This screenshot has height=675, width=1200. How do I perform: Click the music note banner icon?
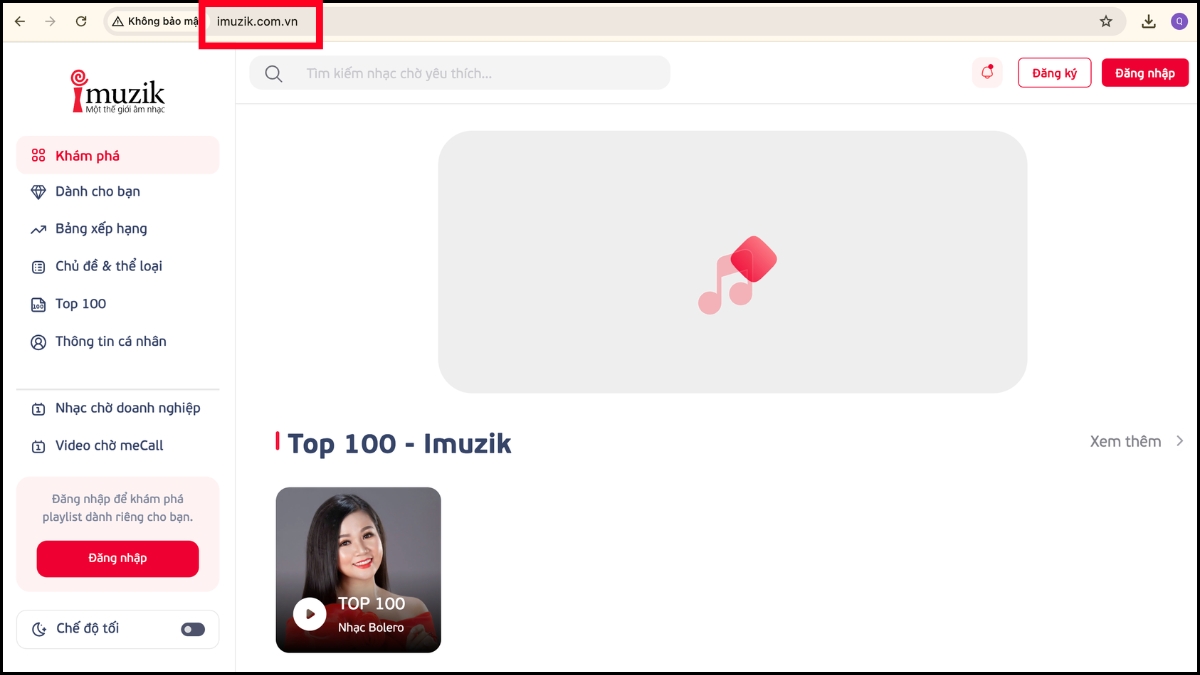tap(736, 276)
